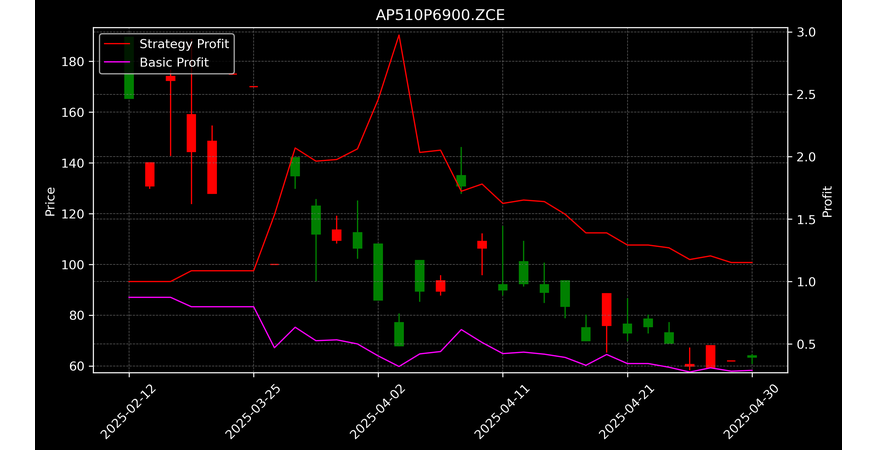Click the Price axis label
The width and height of the screenshot is (878, 450).
(50, 201)
